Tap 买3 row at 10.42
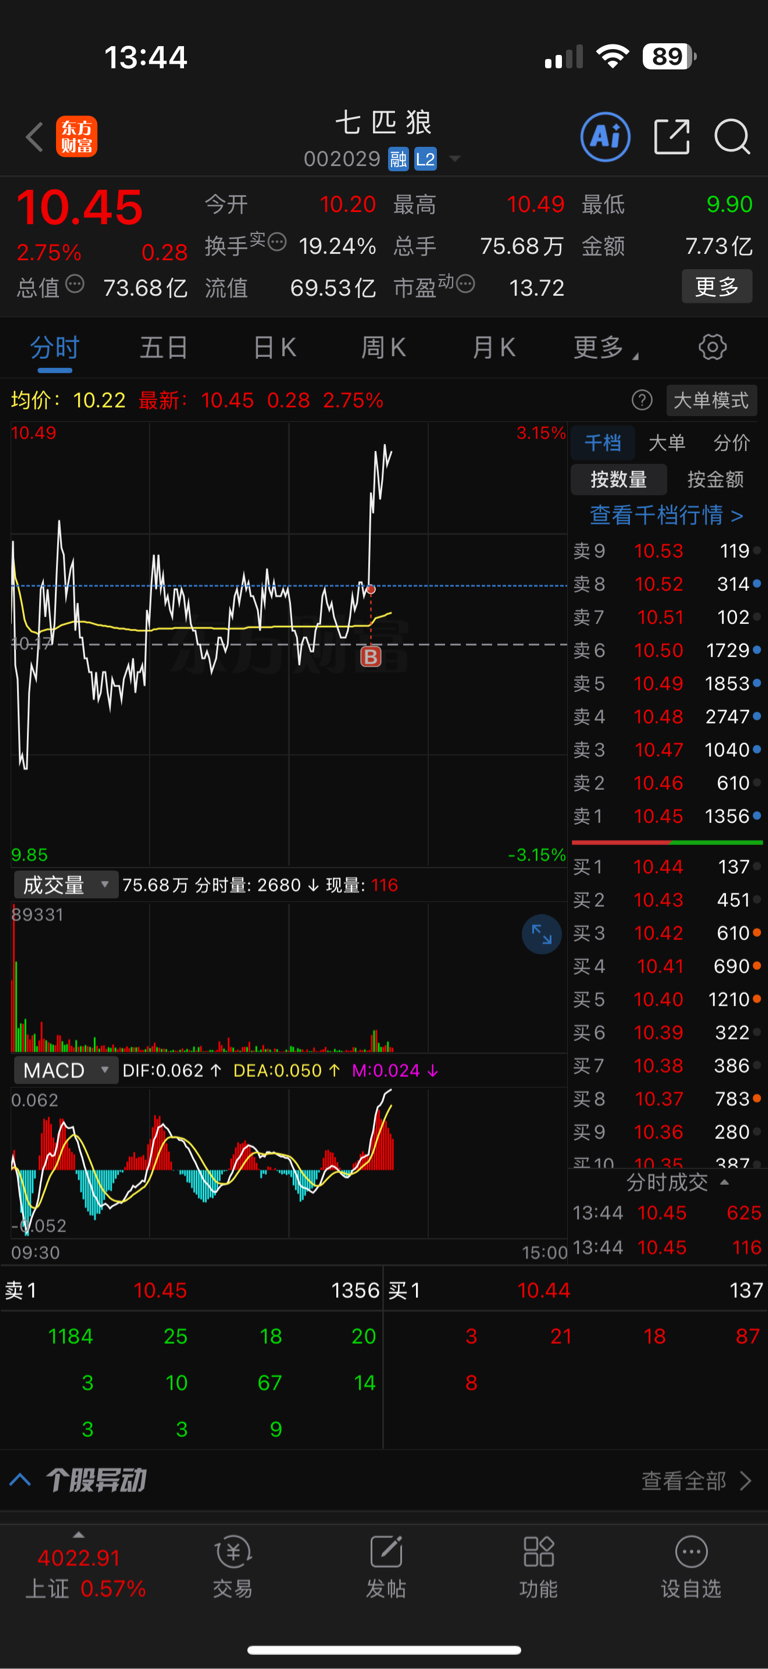The image size is (768, 1669). (667, 933)
